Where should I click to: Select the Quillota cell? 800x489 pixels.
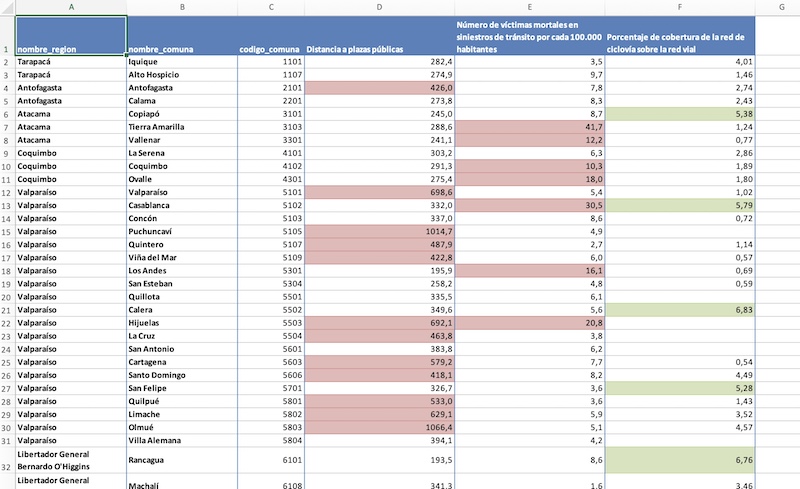coord(182,297)
